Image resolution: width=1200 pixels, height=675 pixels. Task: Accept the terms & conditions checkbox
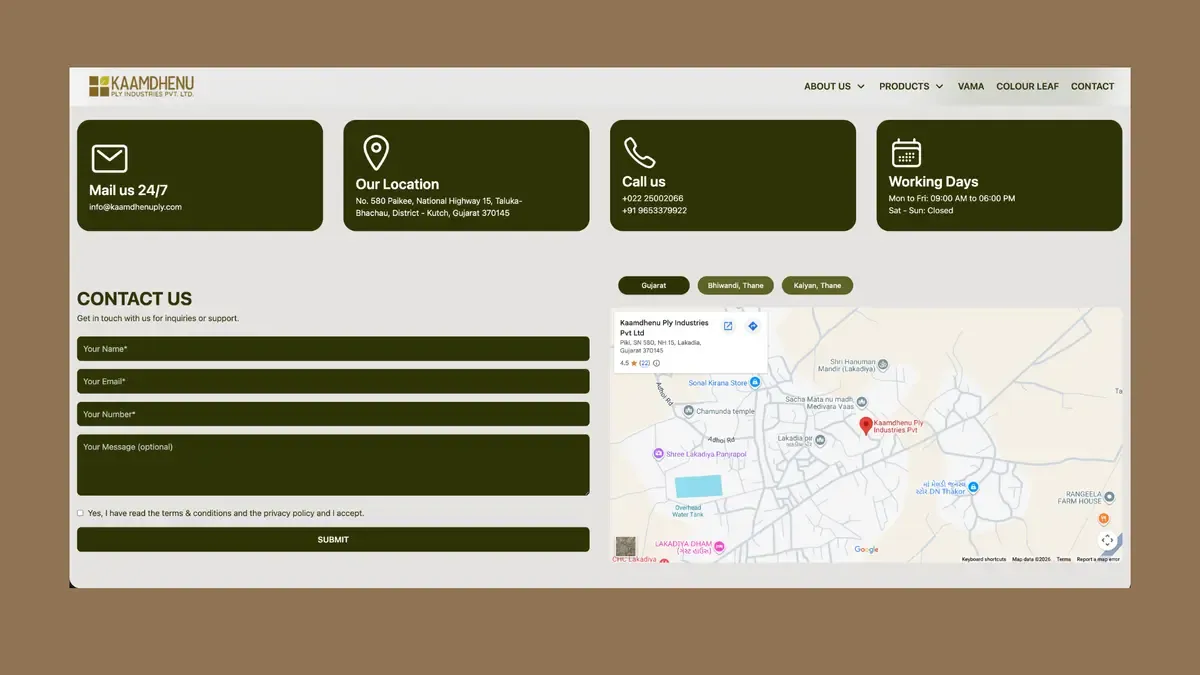click(x=80, y=513)
